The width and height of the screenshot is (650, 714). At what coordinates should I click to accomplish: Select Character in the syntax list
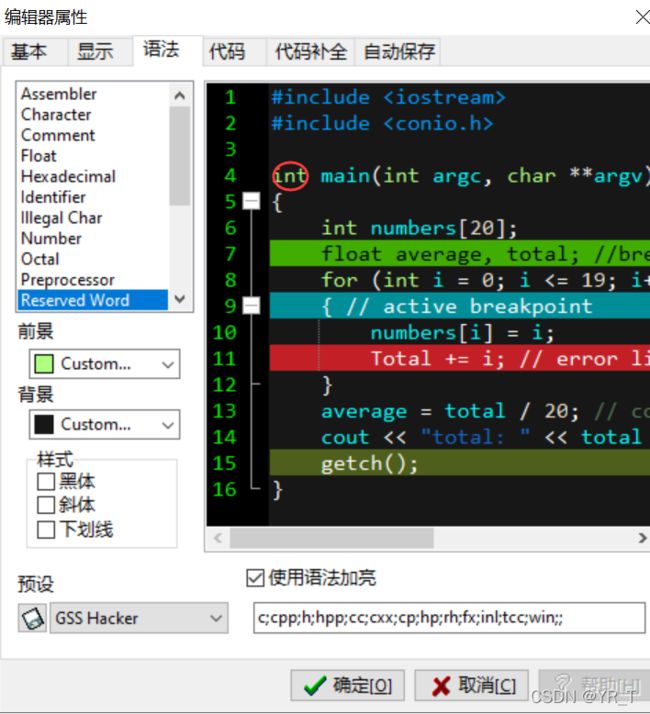93,114
